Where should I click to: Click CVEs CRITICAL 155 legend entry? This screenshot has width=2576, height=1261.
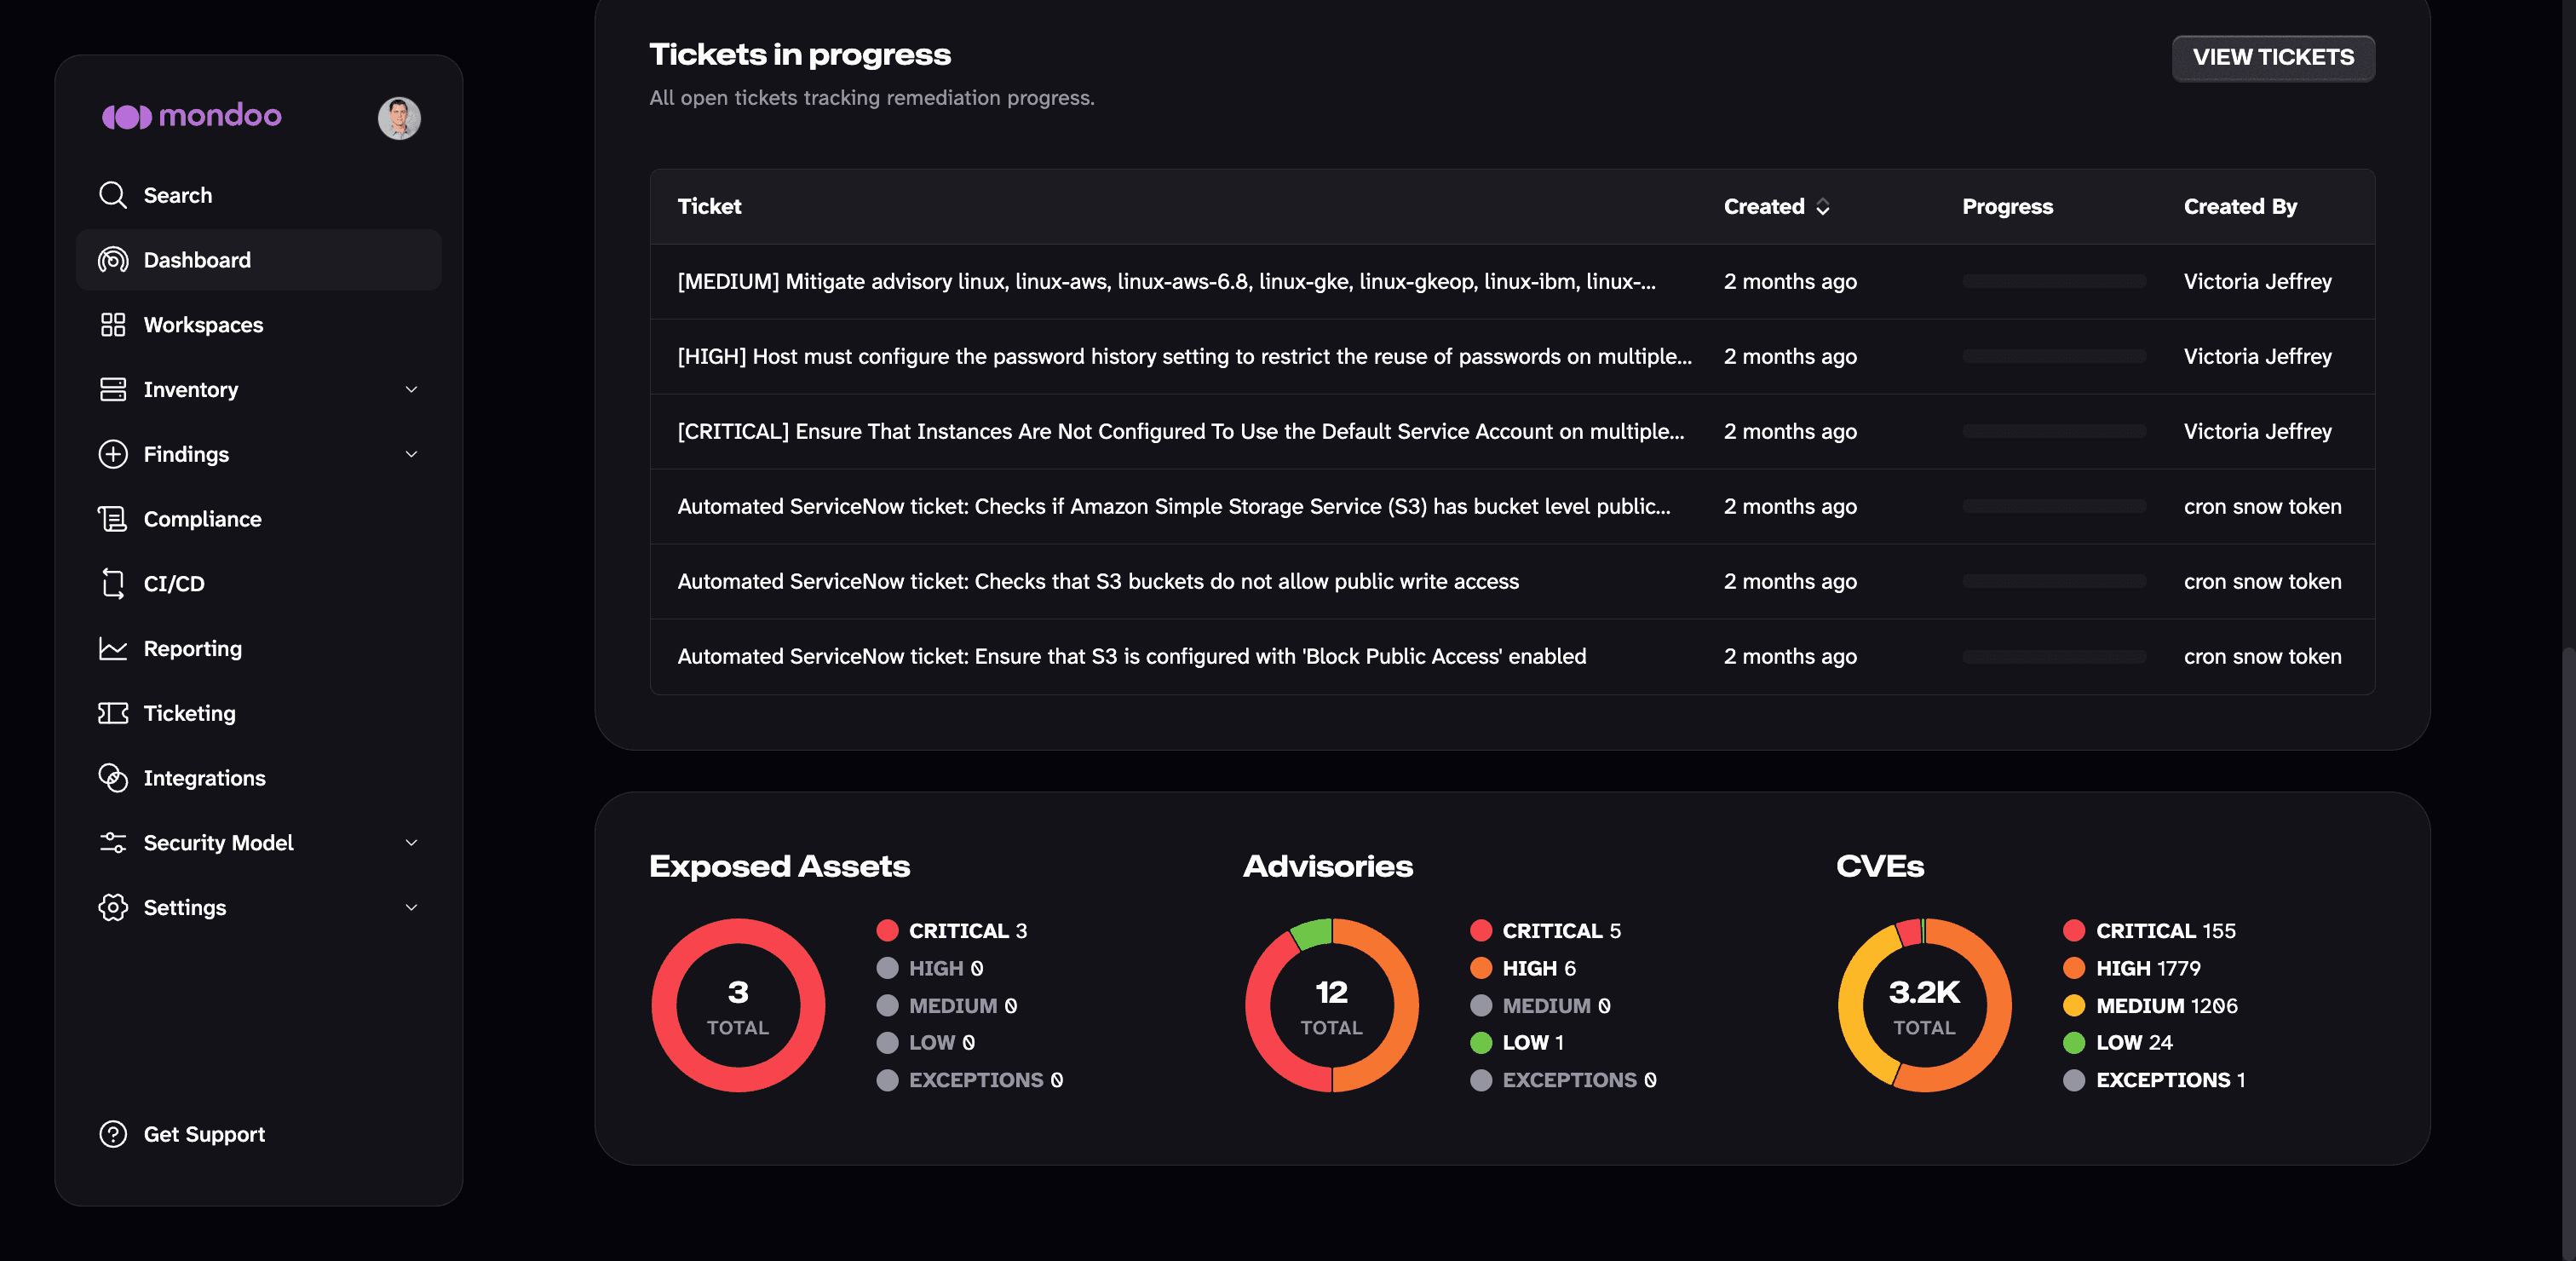point(2149,931)
